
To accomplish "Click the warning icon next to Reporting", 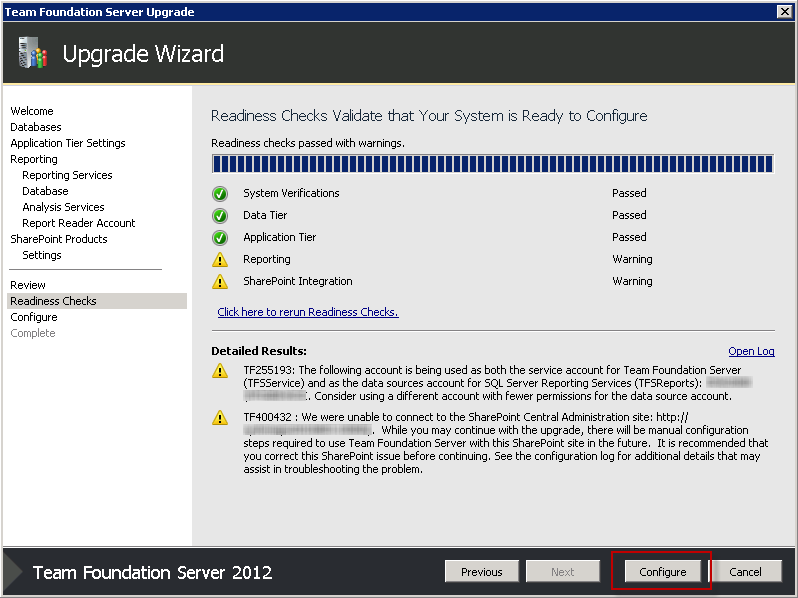I will click(220, 260).
